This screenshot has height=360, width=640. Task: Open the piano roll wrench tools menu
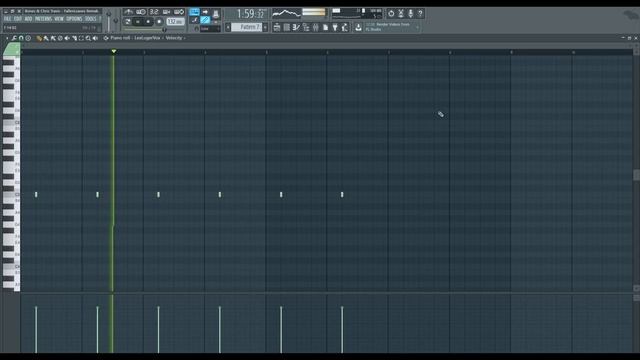point(13,38)
